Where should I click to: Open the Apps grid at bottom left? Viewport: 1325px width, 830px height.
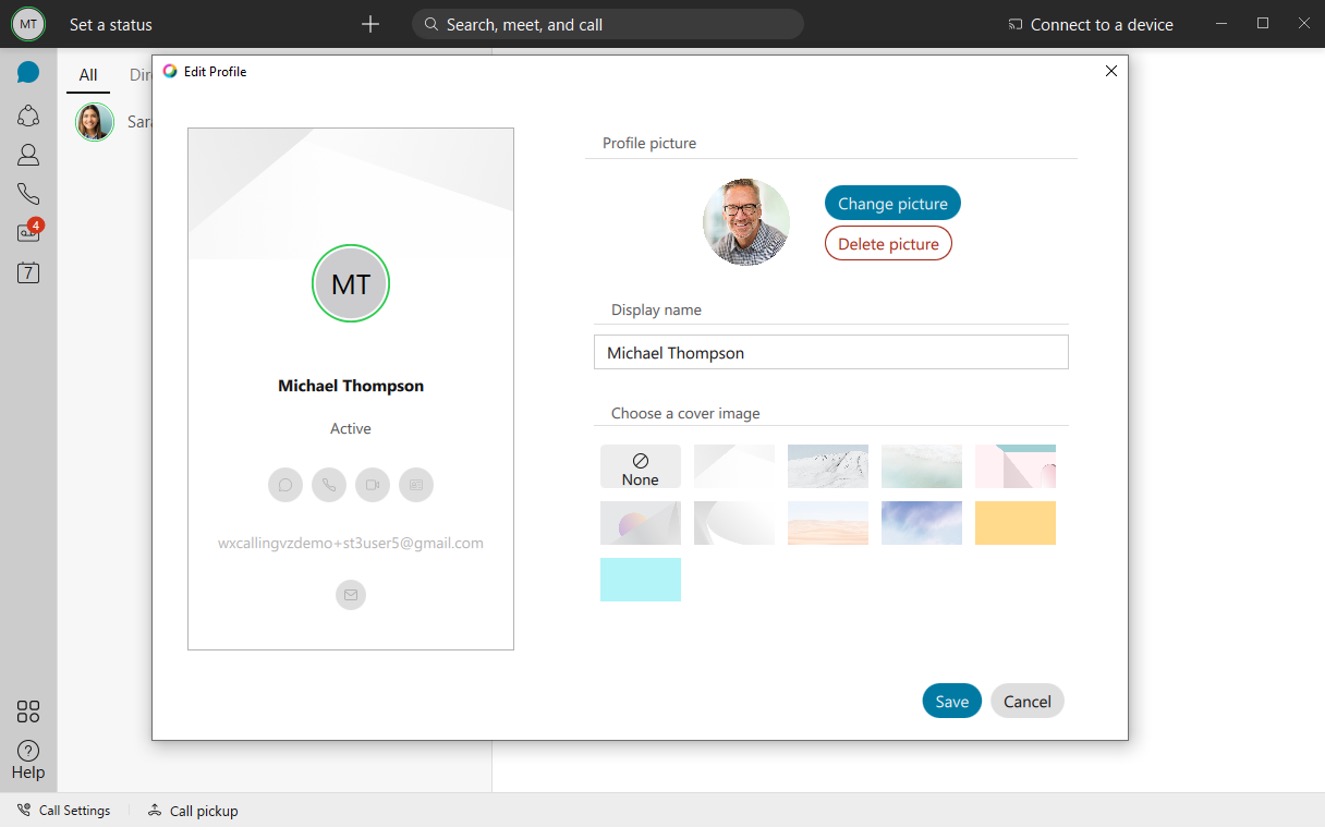click(28, 711)
